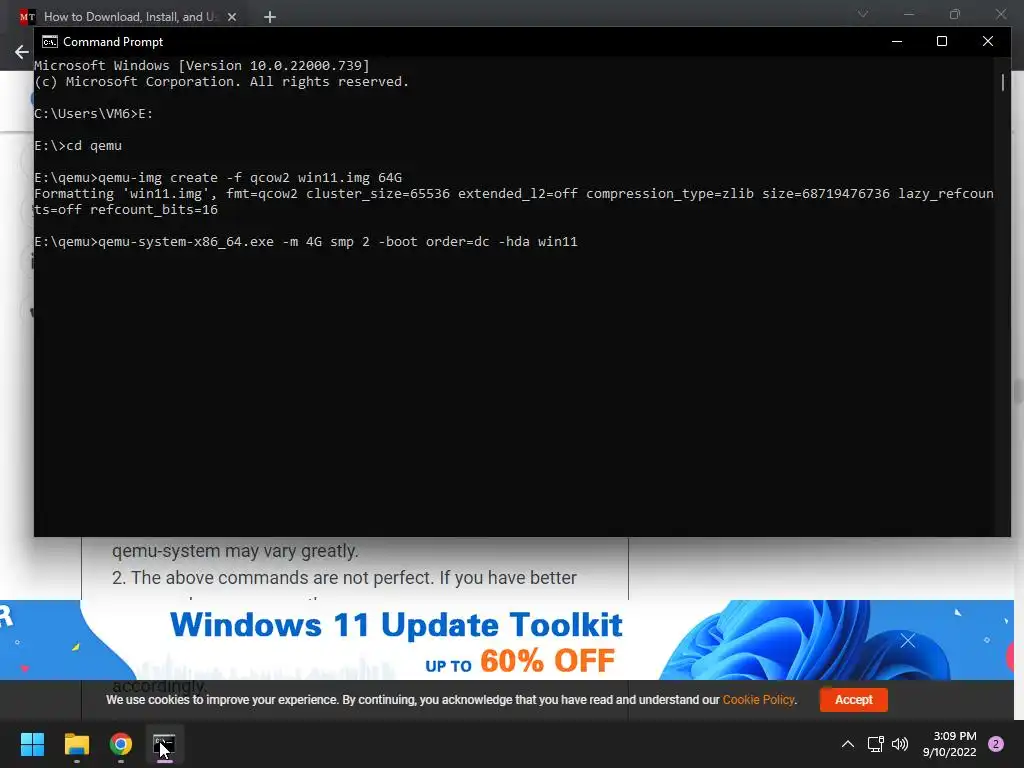Viewport: 1024px width, 768px height.
Task: Open File Explorer from the taskbar
Action: (x=76, y=744)
